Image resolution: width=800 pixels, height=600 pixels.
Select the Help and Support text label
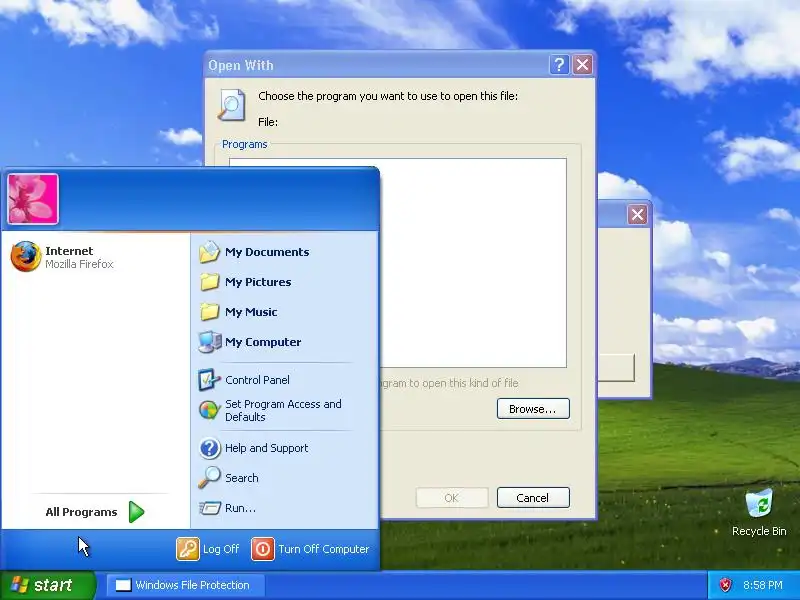[x=266, y=448]
